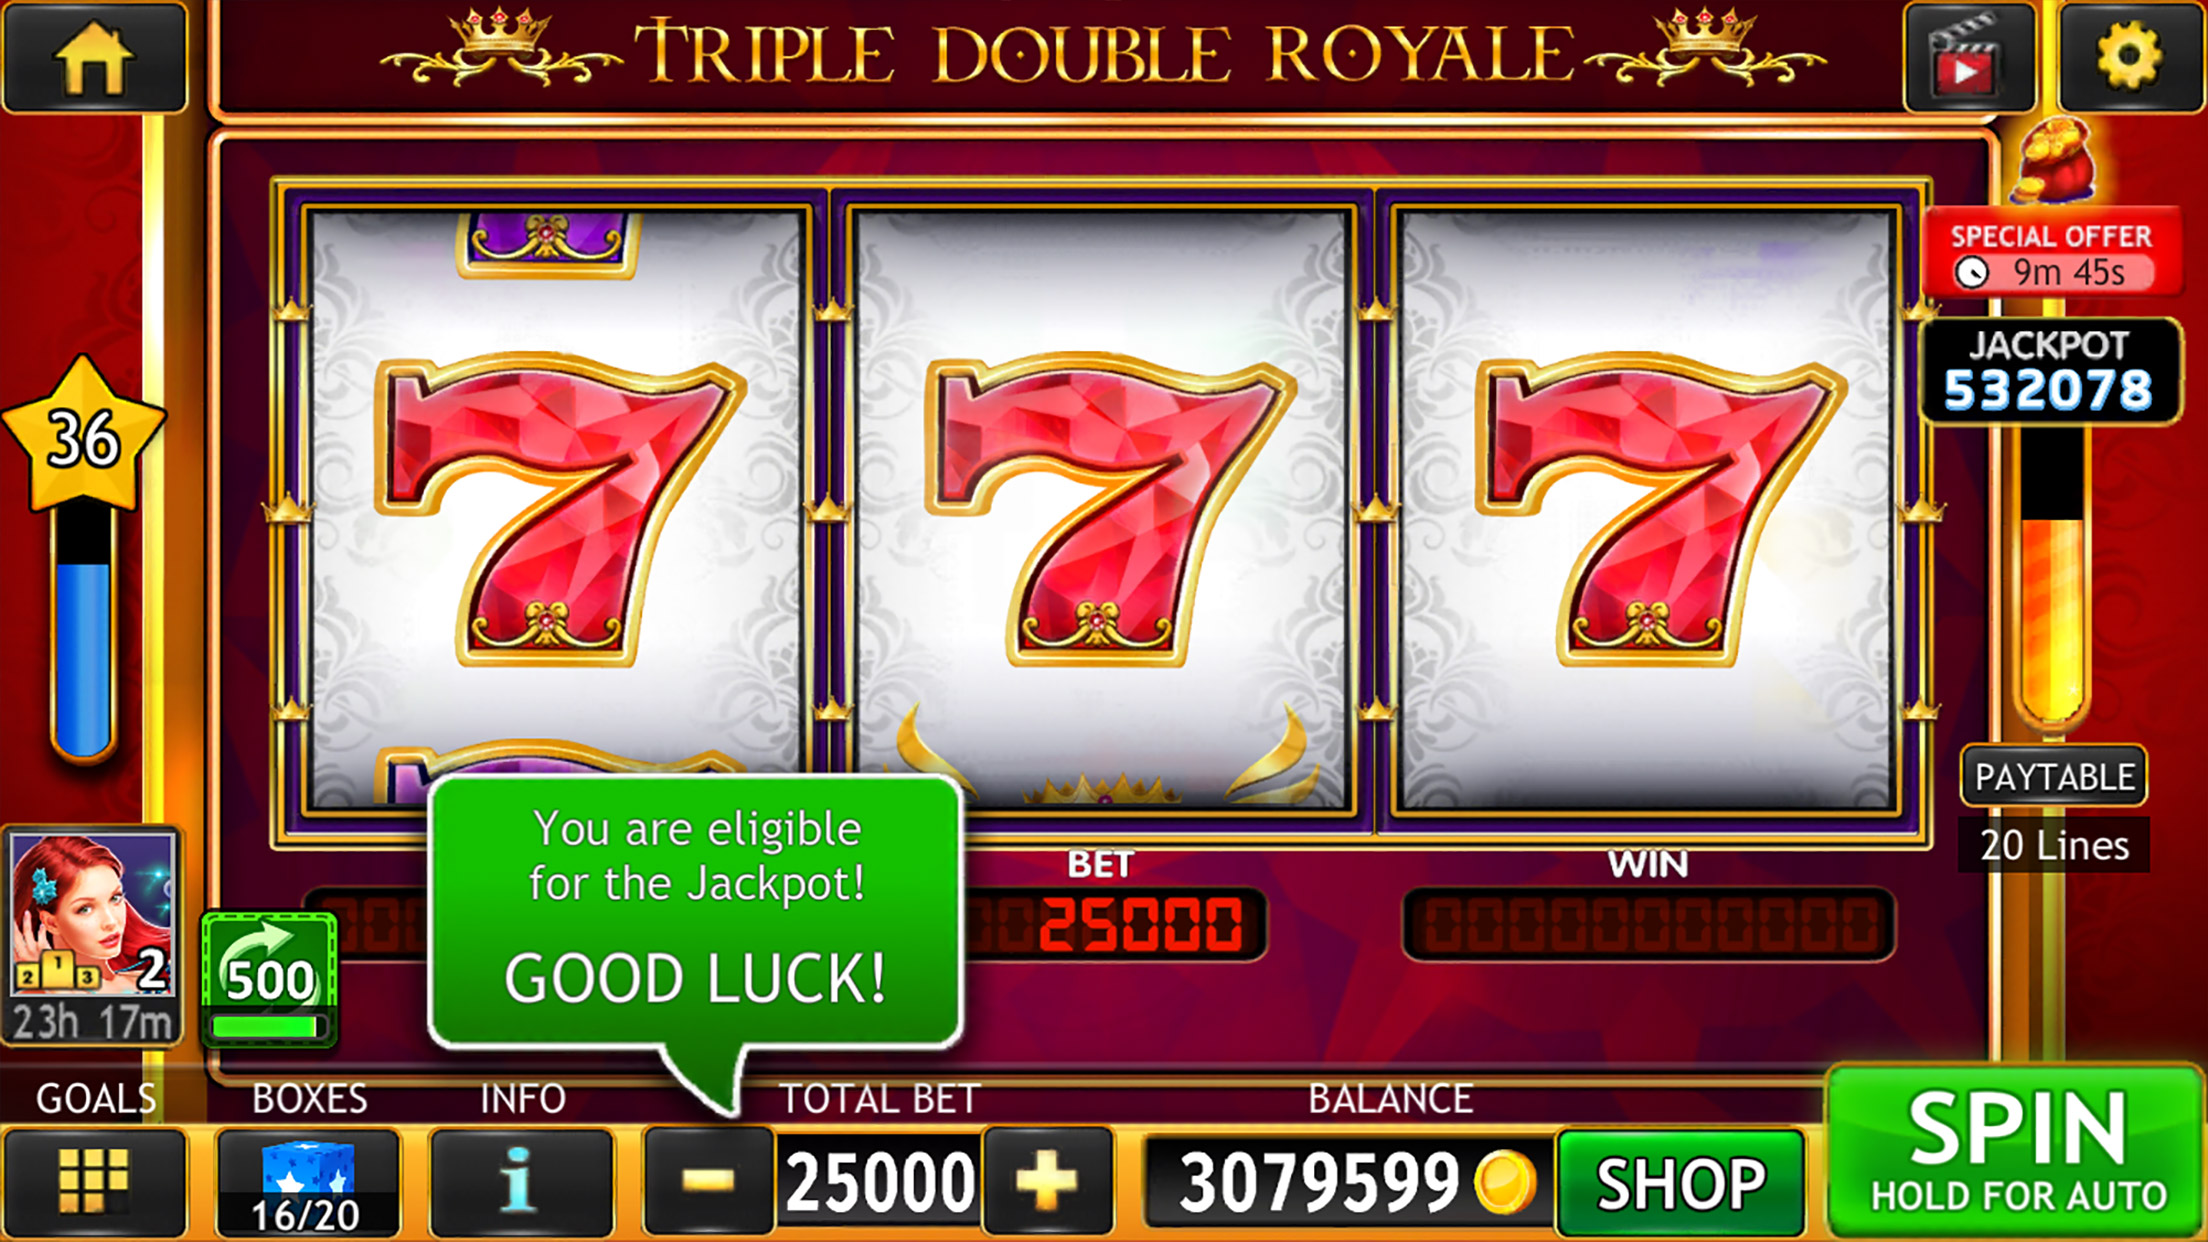Screen dimensions: 2208x1242
Task: Click the balance 3079599 coin display
Action: click(x=1344, y=1183)
